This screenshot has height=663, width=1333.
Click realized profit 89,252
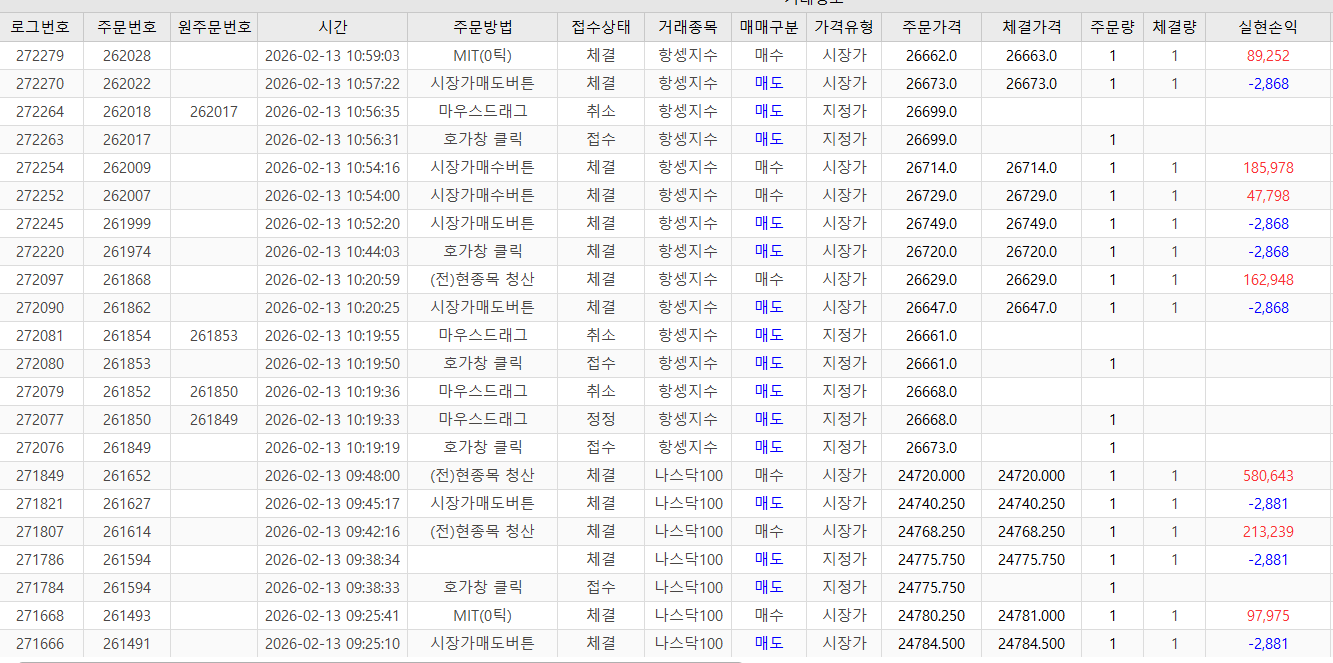(x=1268, y=56)
